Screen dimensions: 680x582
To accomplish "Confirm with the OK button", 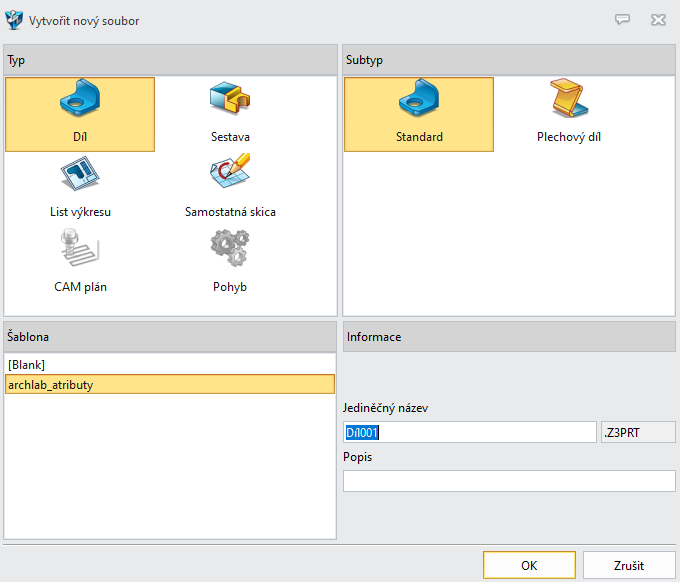I will click(529, 565).
